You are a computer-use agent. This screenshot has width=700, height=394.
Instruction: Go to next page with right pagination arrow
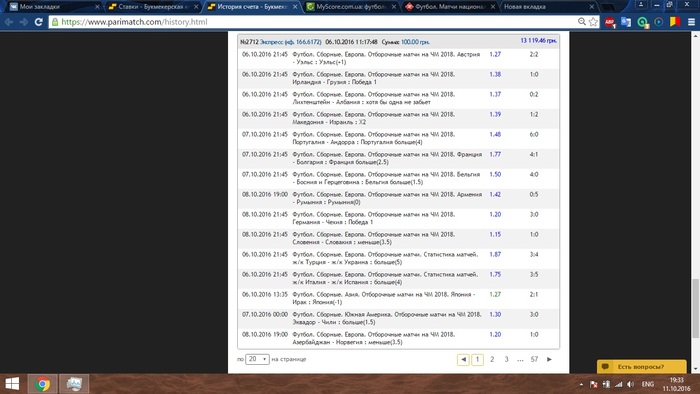tap(550, 359)
